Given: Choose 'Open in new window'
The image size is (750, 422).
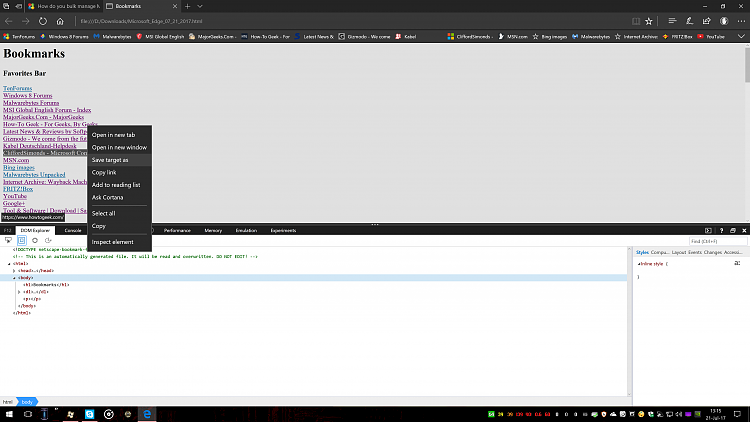Looking at the screenshot, I should click(x=119, y=147).
